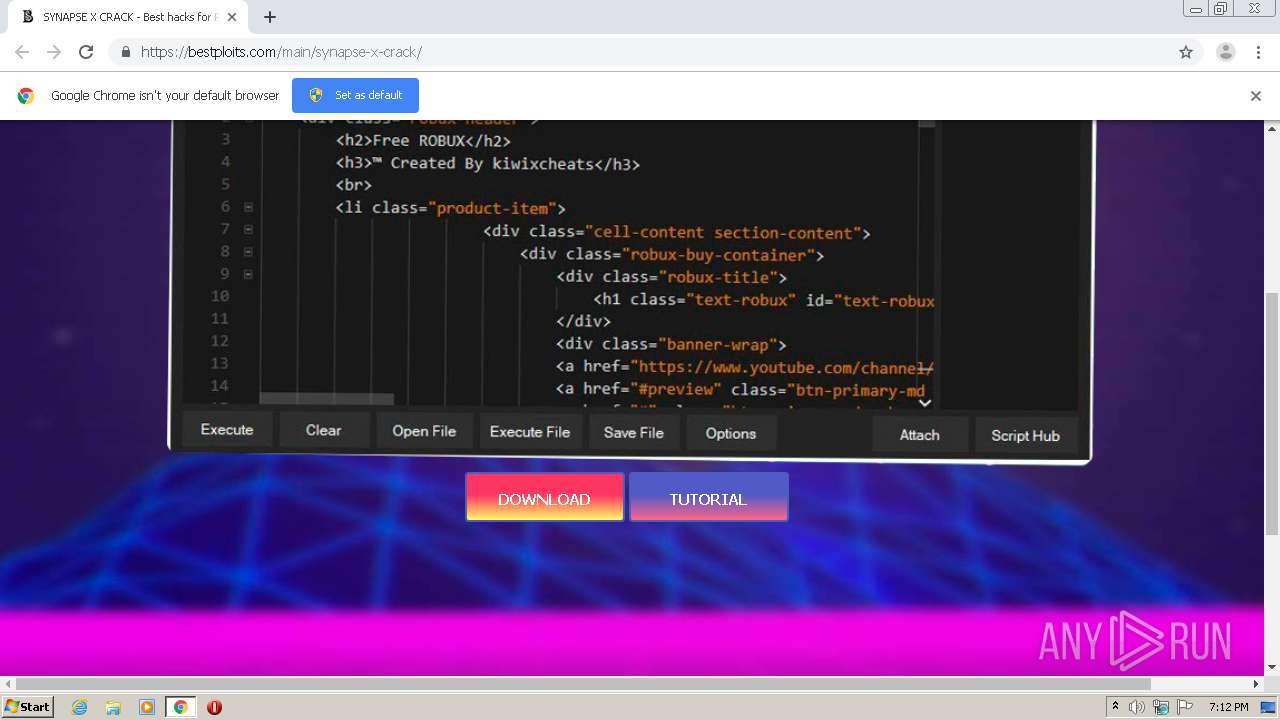Click the browser Back arrow
The height and width of the screenshot is (720, 1280).
(22, 52)
